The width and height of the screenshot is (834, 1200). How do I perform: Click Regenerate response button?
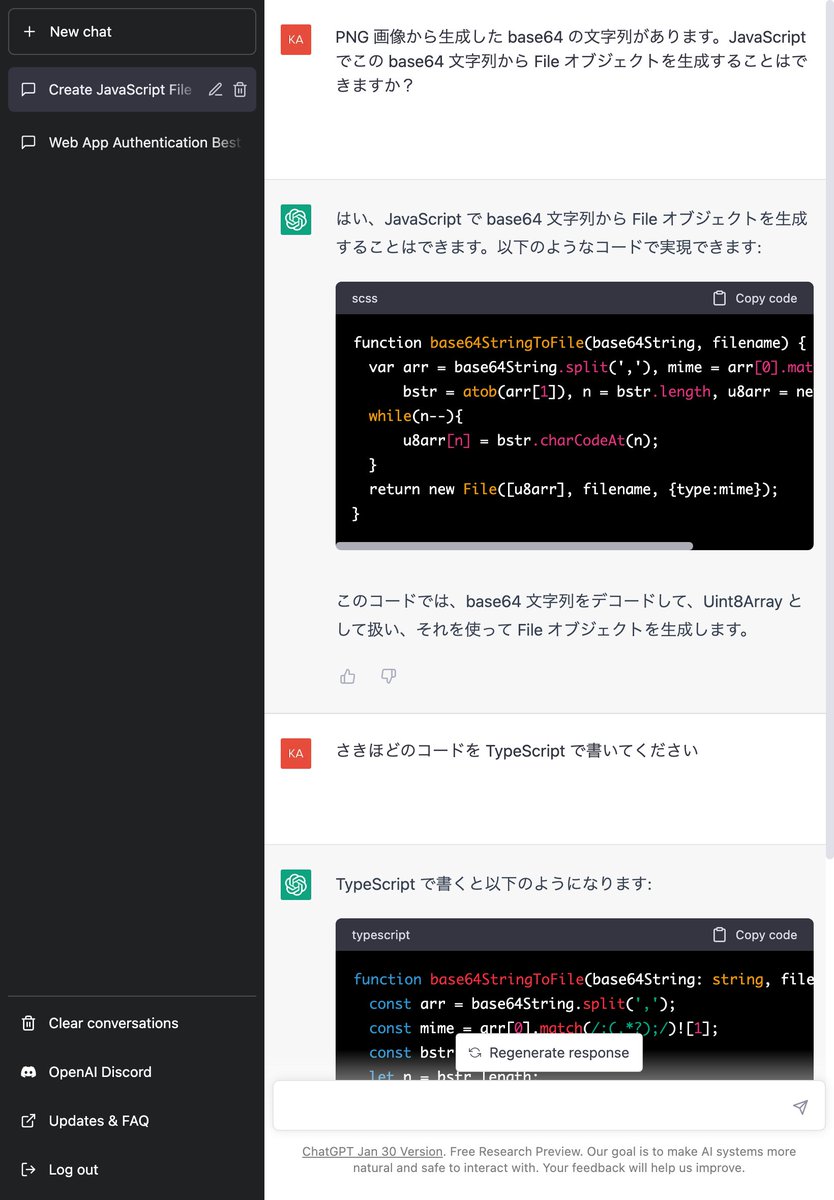549,1052
